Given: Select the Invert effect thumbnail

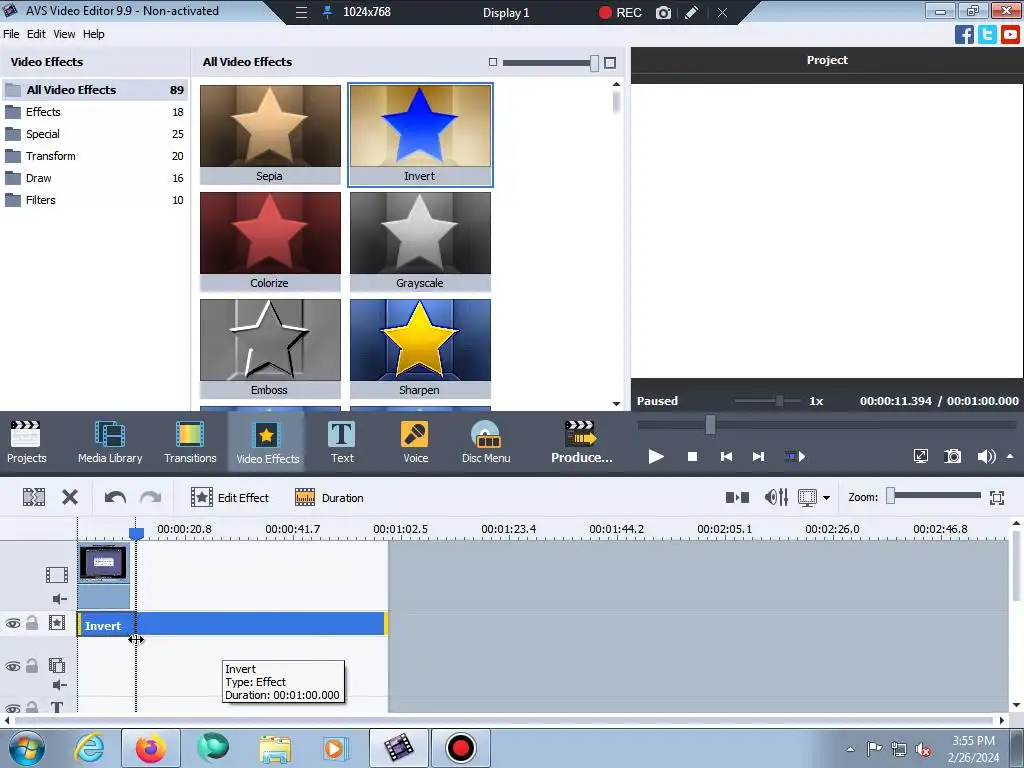Looking at the screenshot, I should [420, 134].
